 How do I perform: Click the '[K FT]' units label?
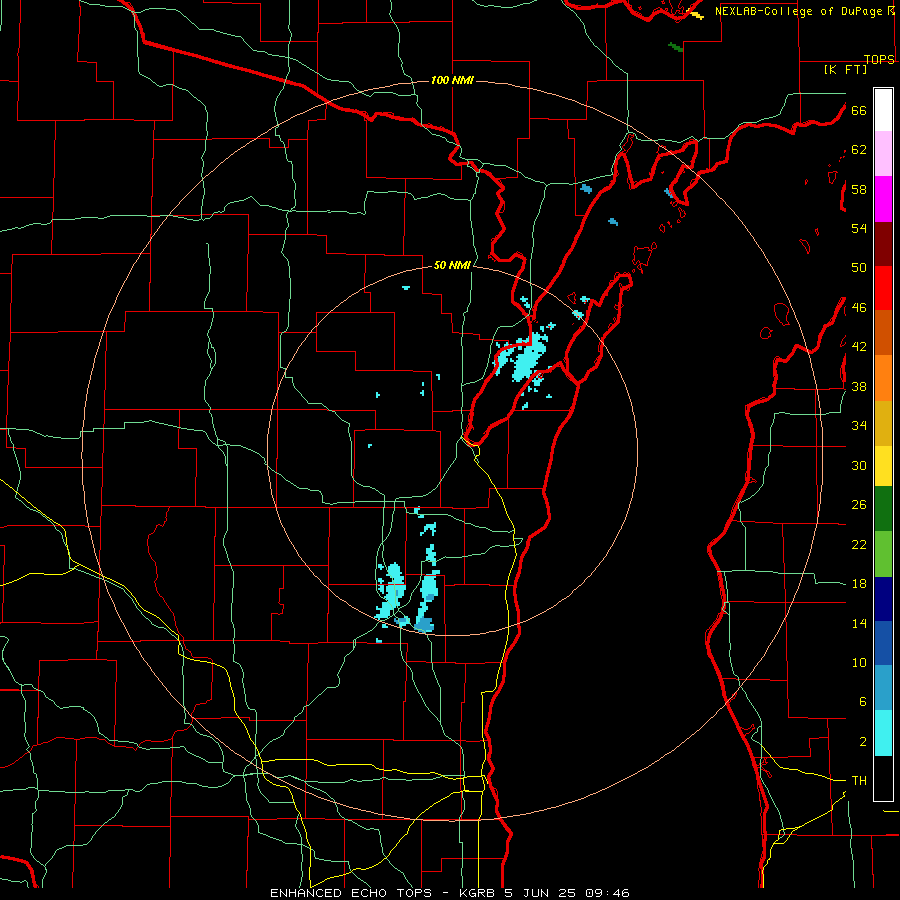[x=845, y=70]
